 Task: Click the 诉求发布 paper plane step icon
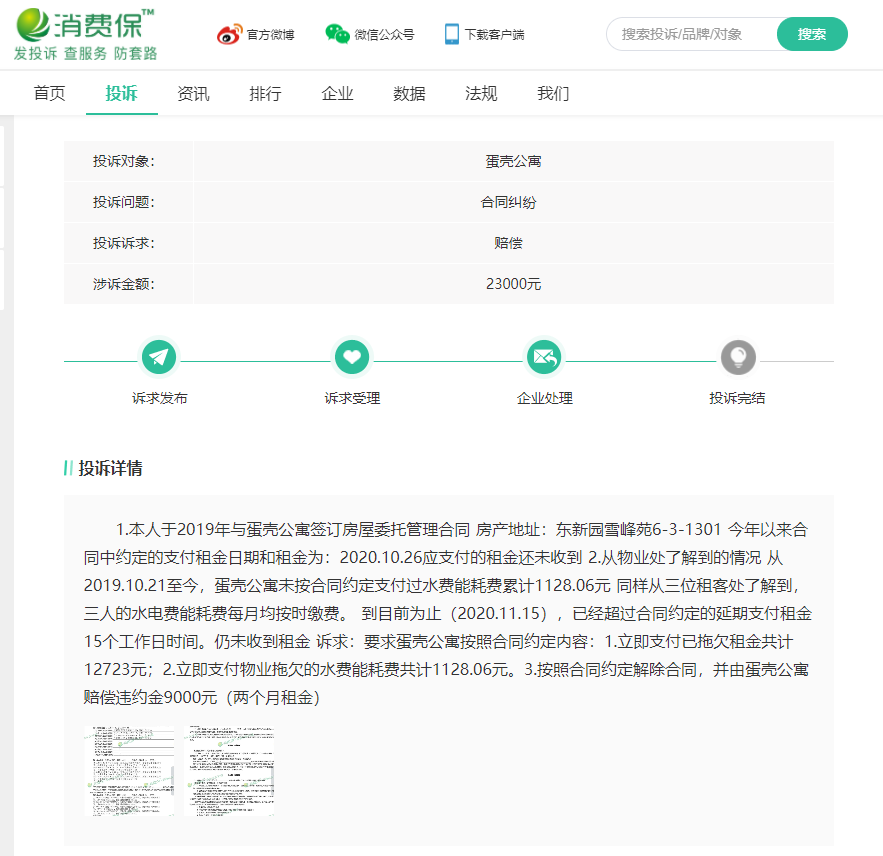pos(159,357)
